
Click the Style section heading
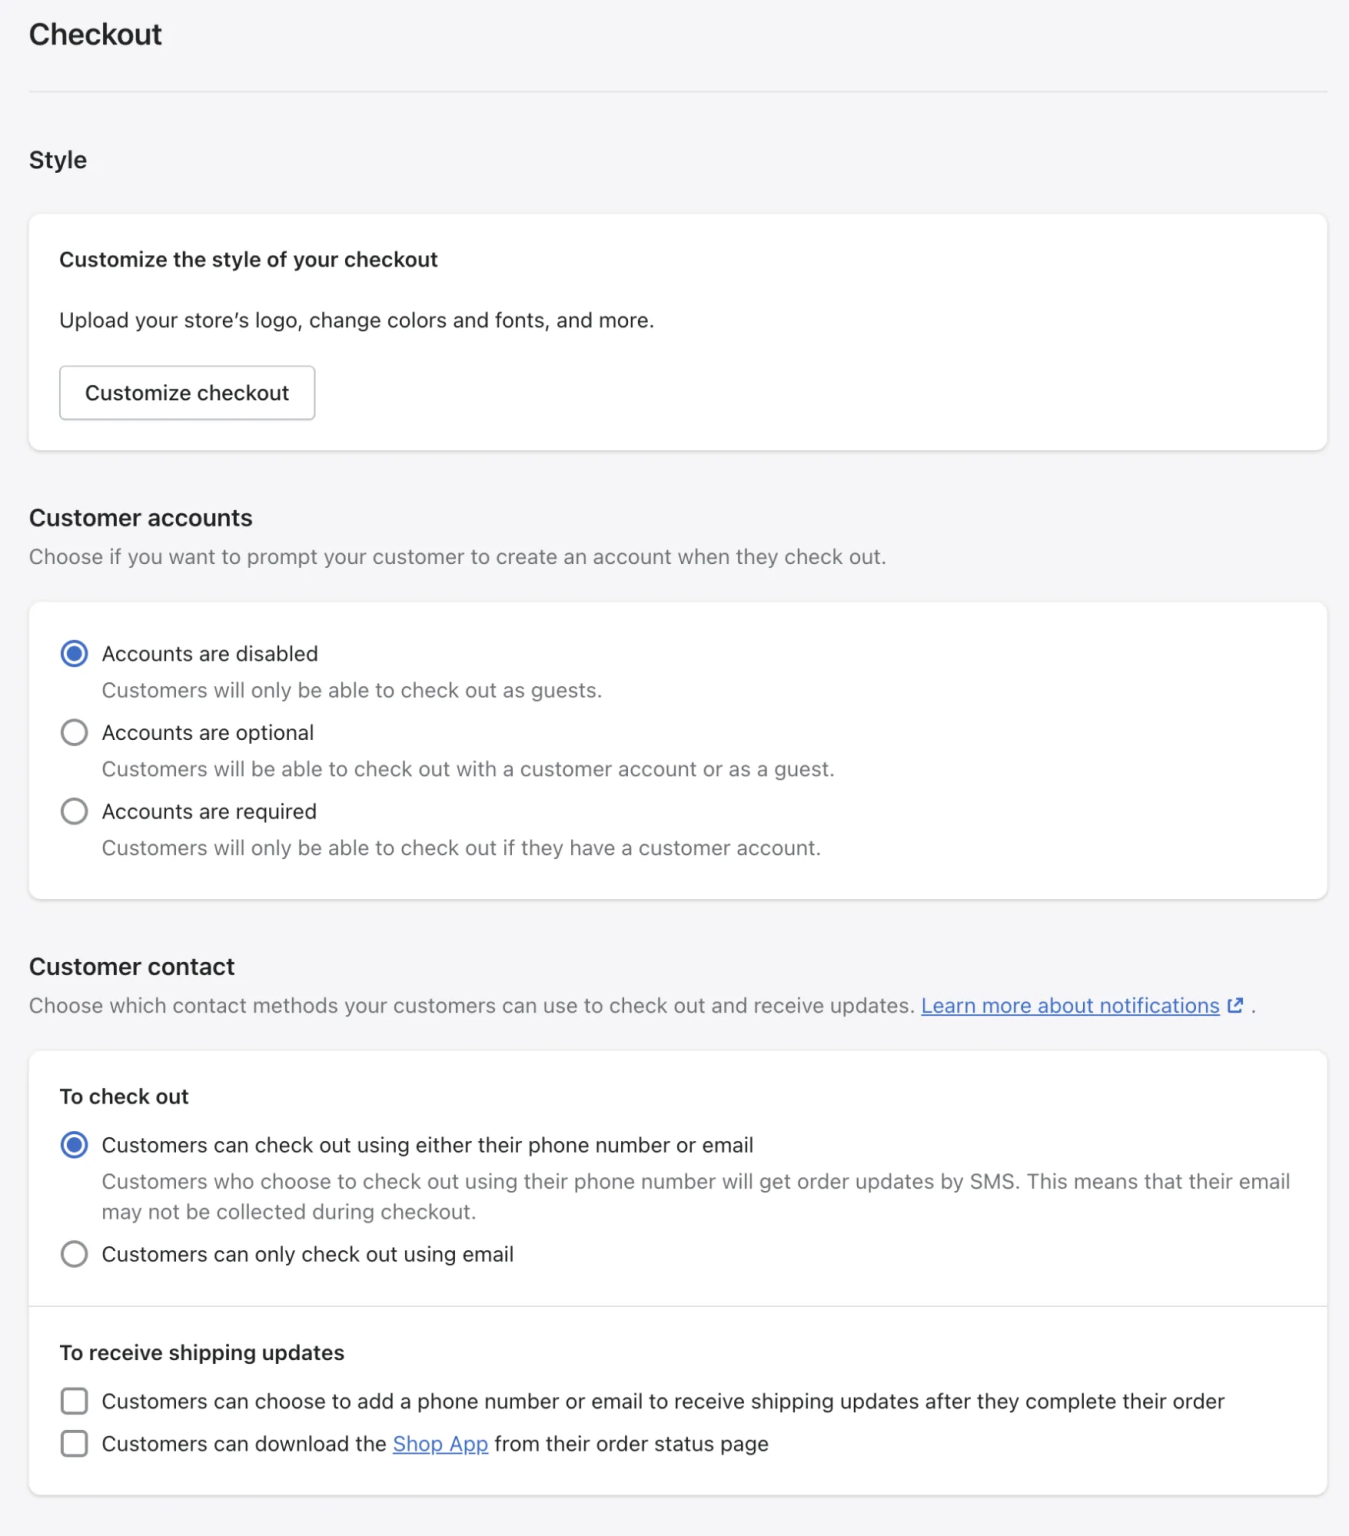click(x=57, y=159)
